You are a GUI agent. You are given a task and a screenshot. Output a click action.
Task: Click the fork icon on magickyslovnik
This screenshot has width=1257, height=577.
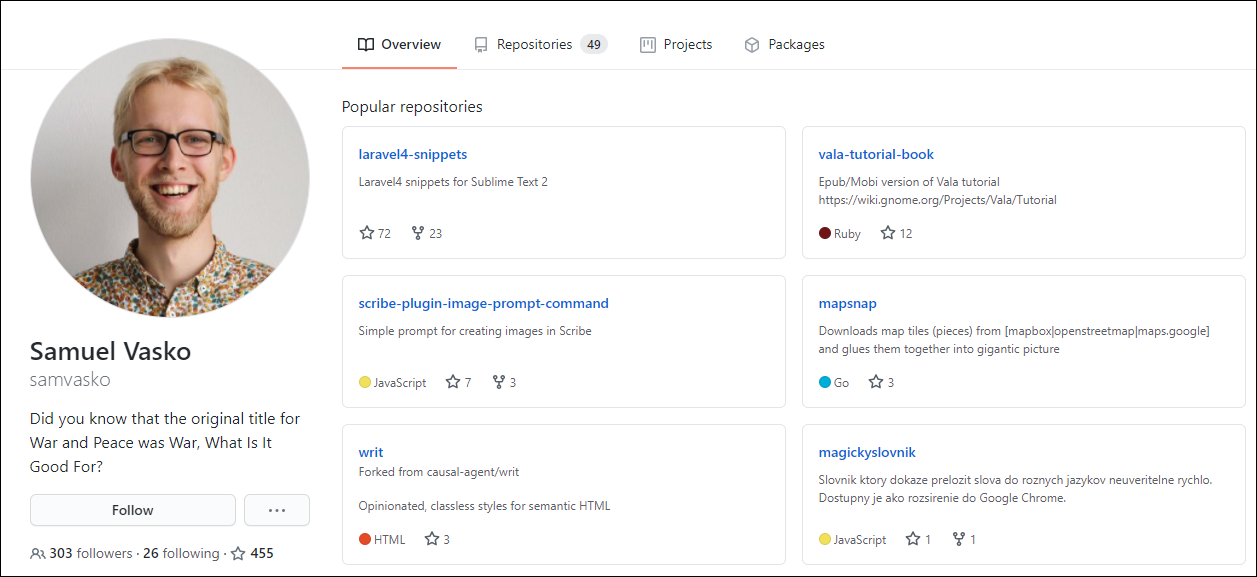point(959,539)
